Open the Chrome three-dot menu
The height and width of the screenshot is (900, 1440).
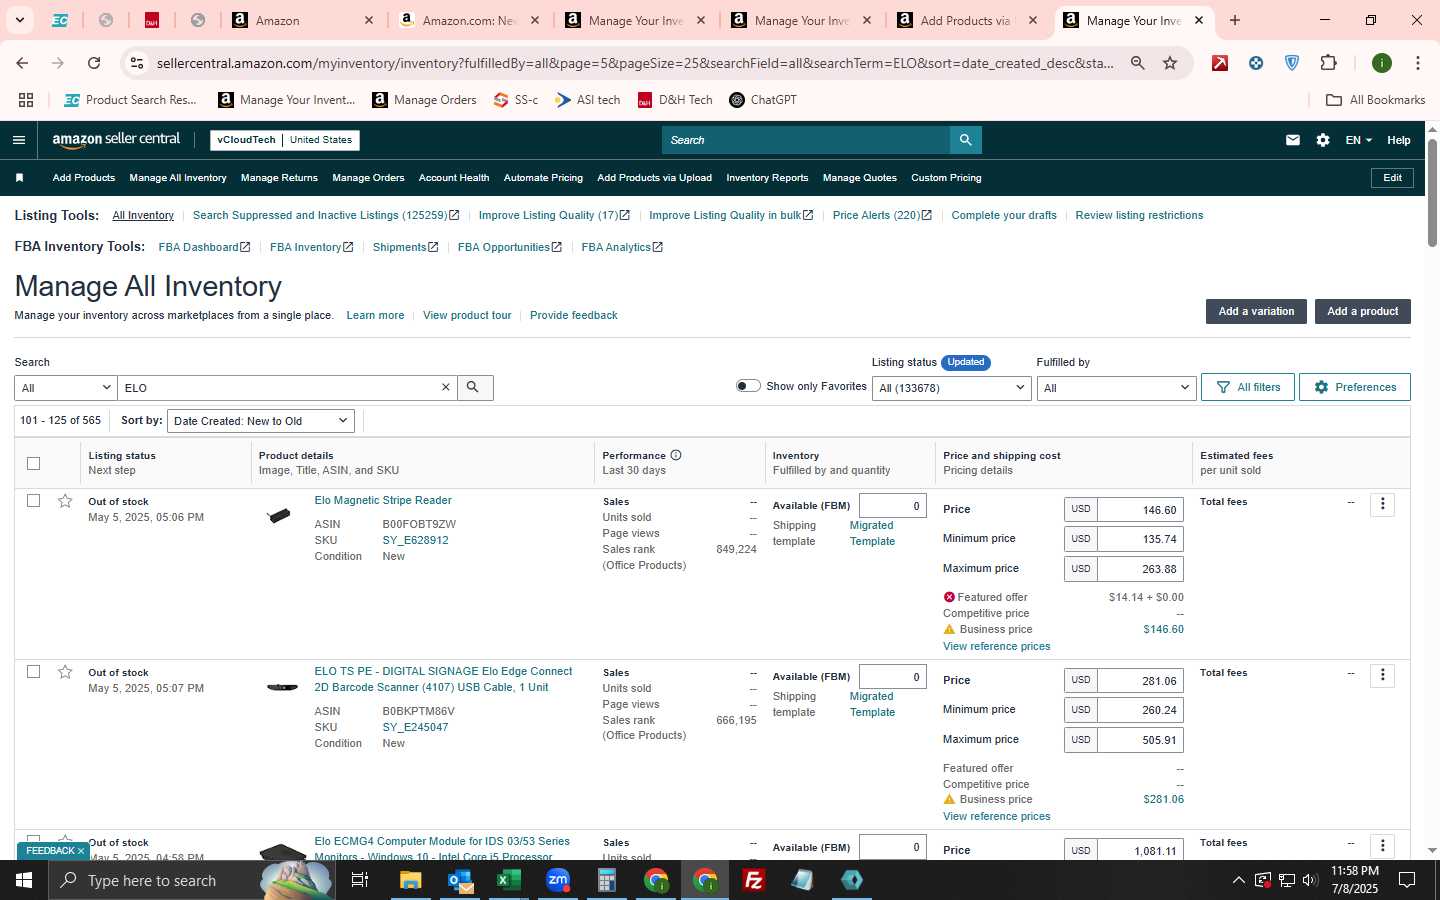[x=1417, y=63]
